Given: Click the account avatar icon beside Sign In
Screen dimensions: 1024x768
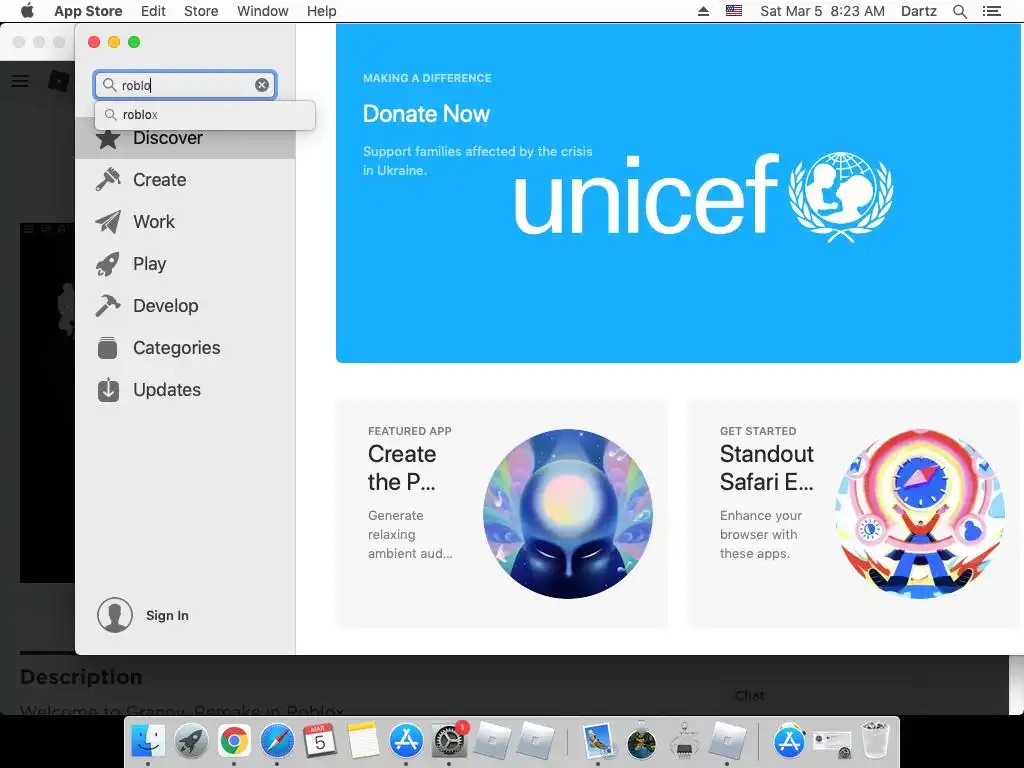Looking at the screenshot, I should click(115, 615).
